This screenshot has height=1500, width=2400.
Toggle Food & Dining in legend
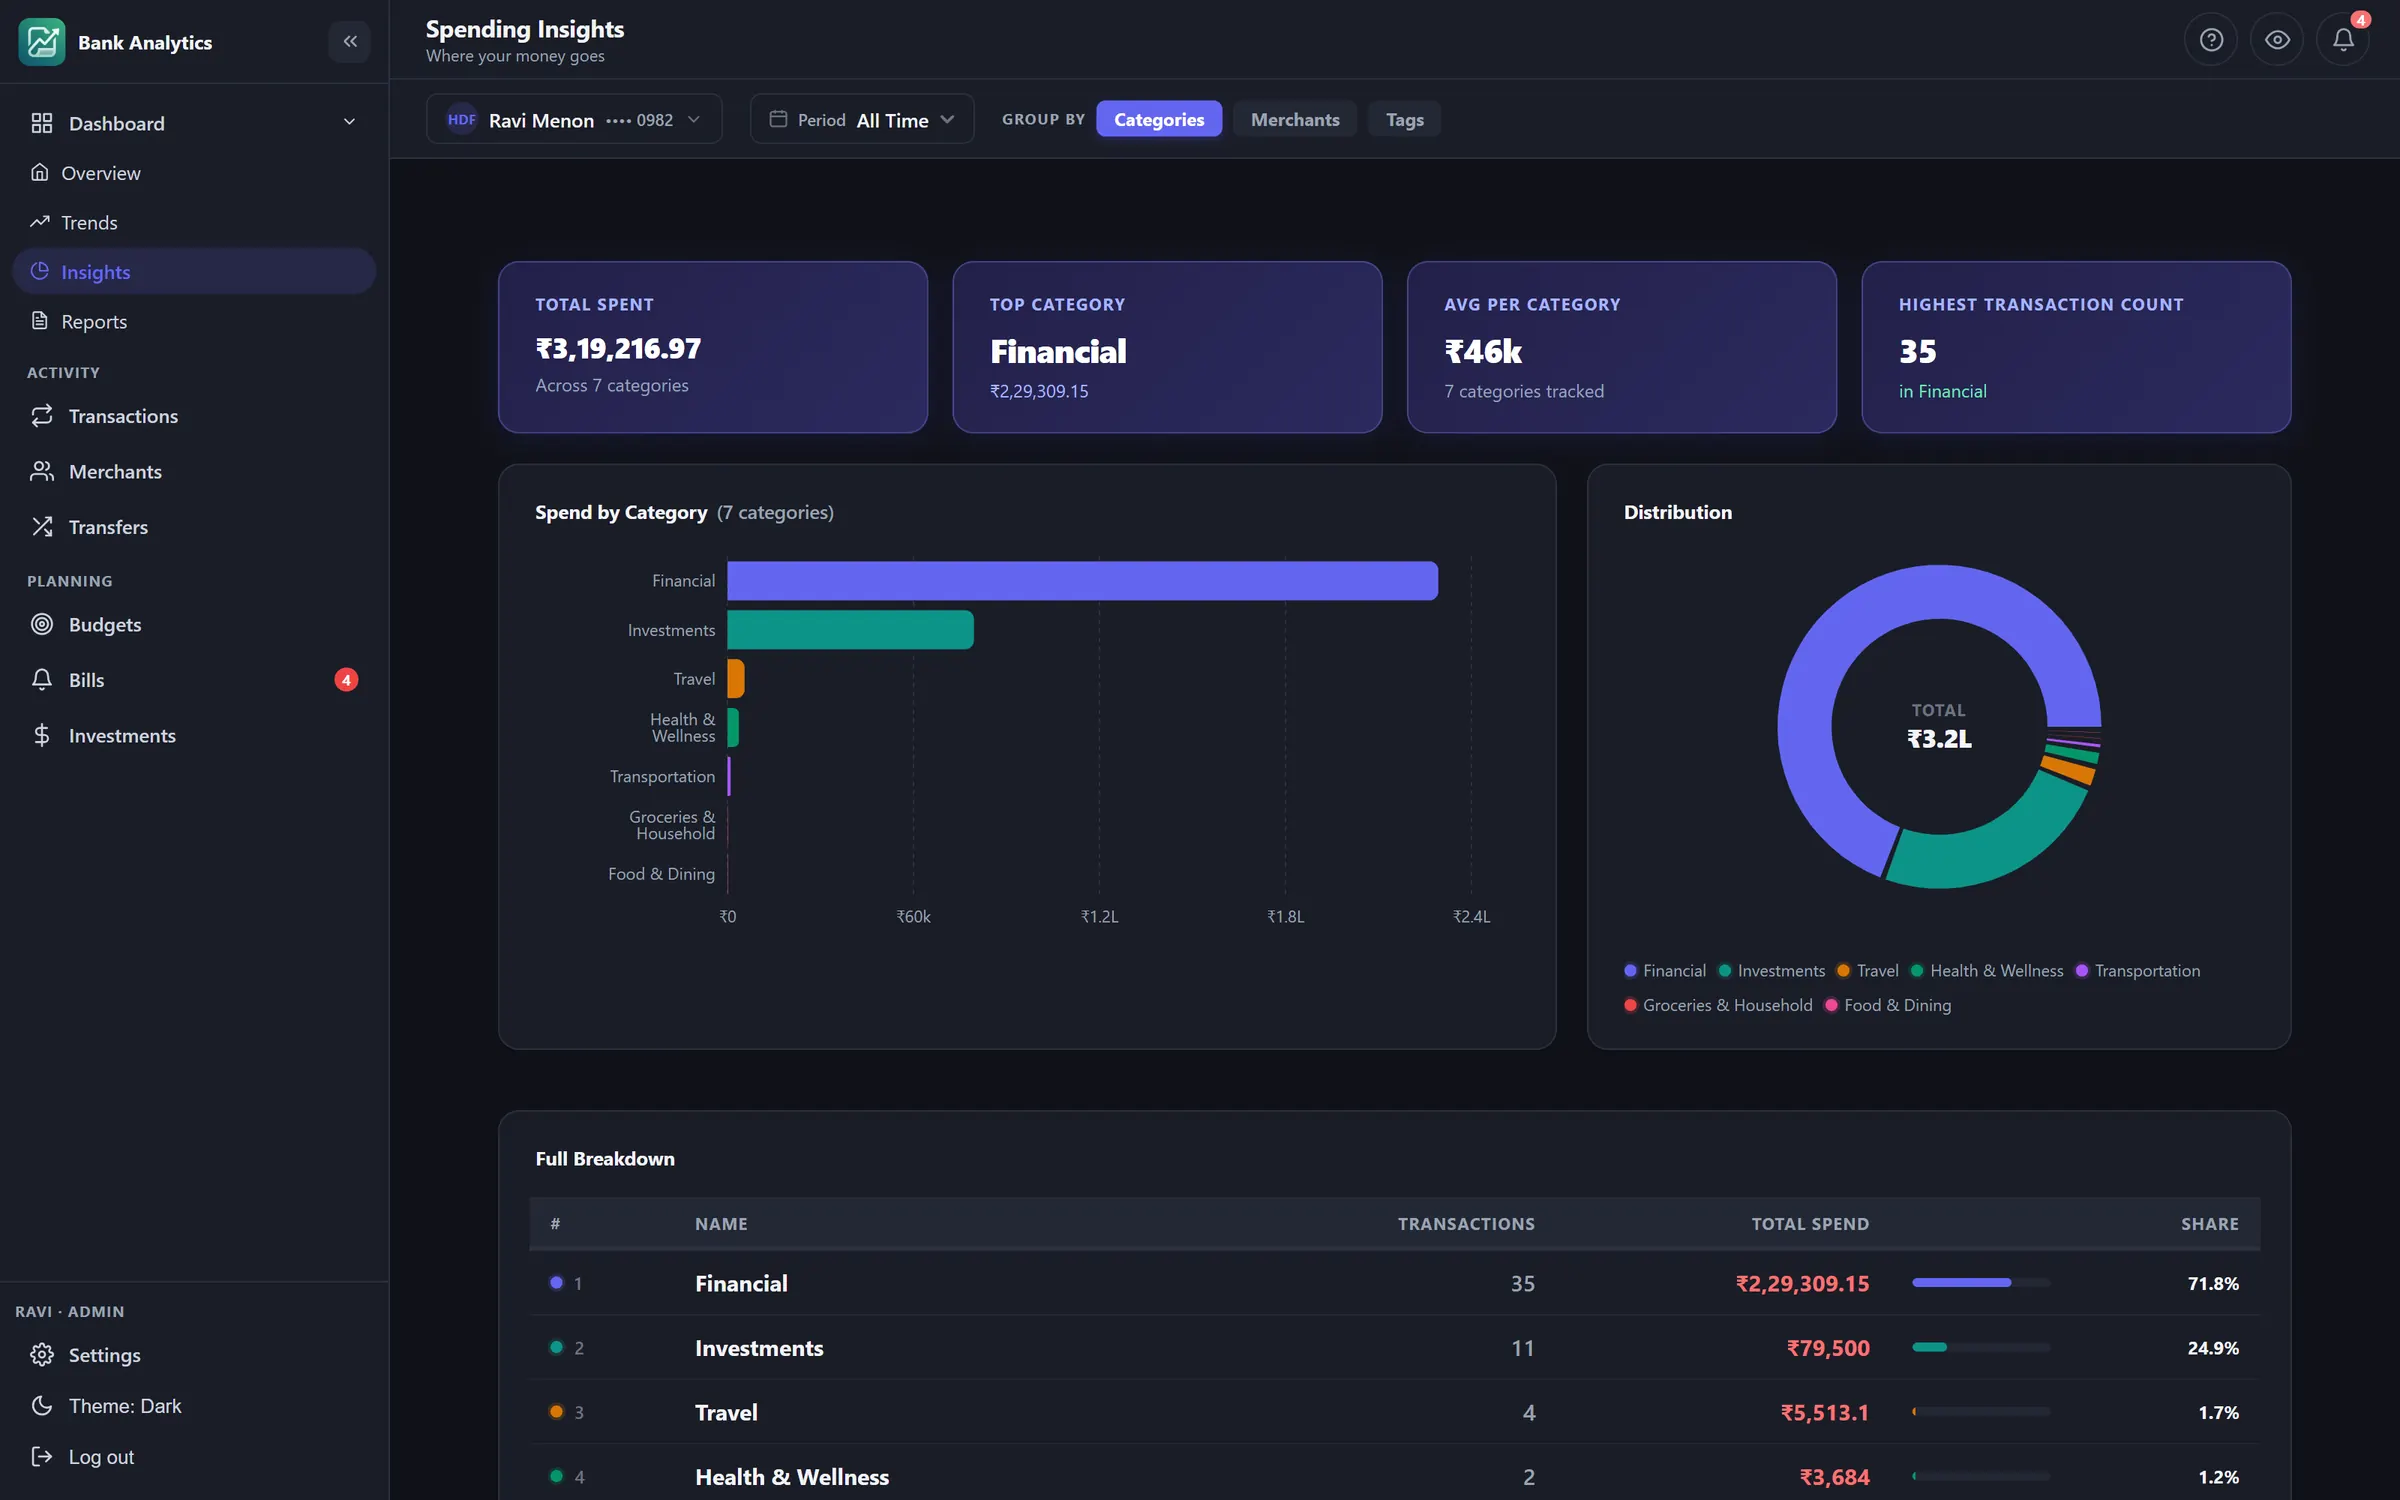(1888, 1005)
